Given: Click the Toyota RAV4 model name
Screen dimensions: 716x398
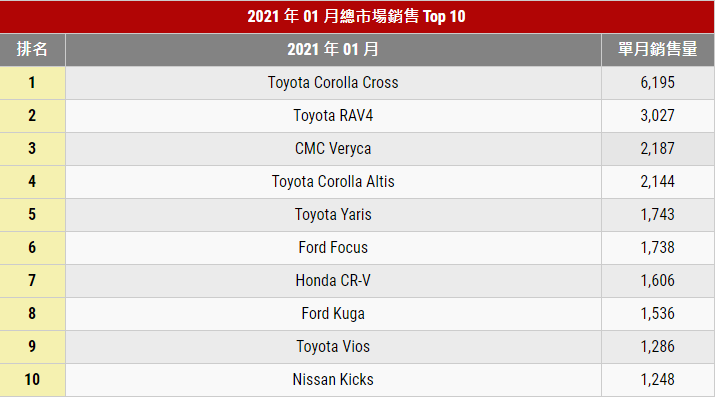Looking at the screenshot, I should point(333,115).
